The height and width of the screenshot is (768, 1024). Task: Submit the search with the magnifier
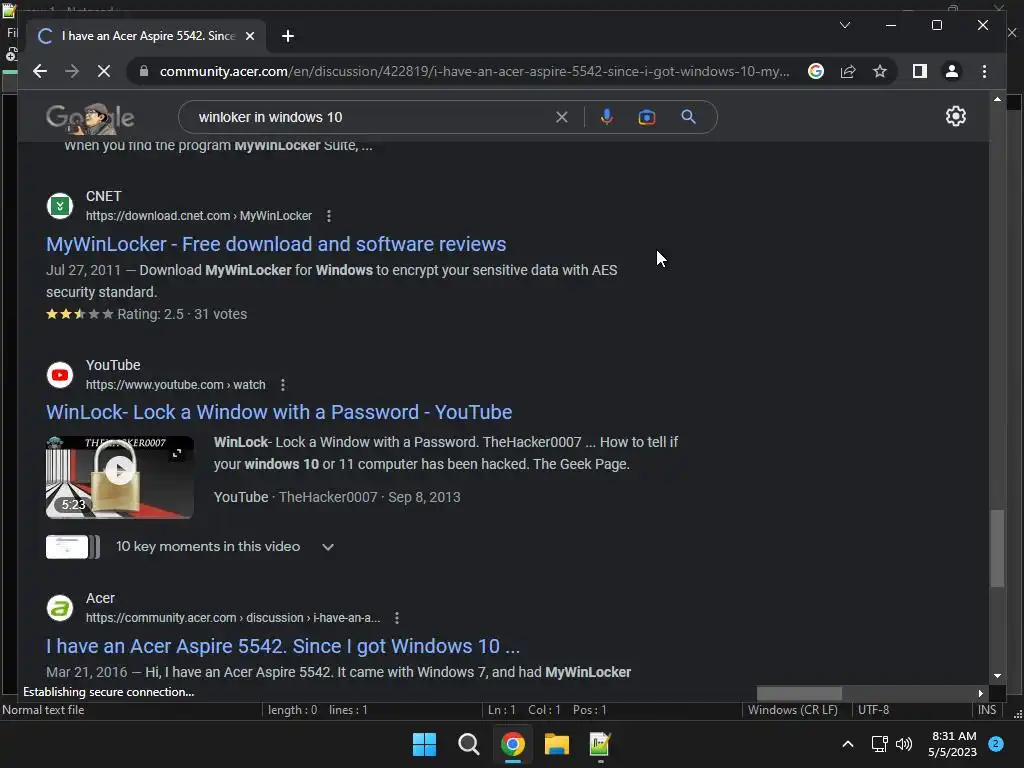(x=688, y=117)
